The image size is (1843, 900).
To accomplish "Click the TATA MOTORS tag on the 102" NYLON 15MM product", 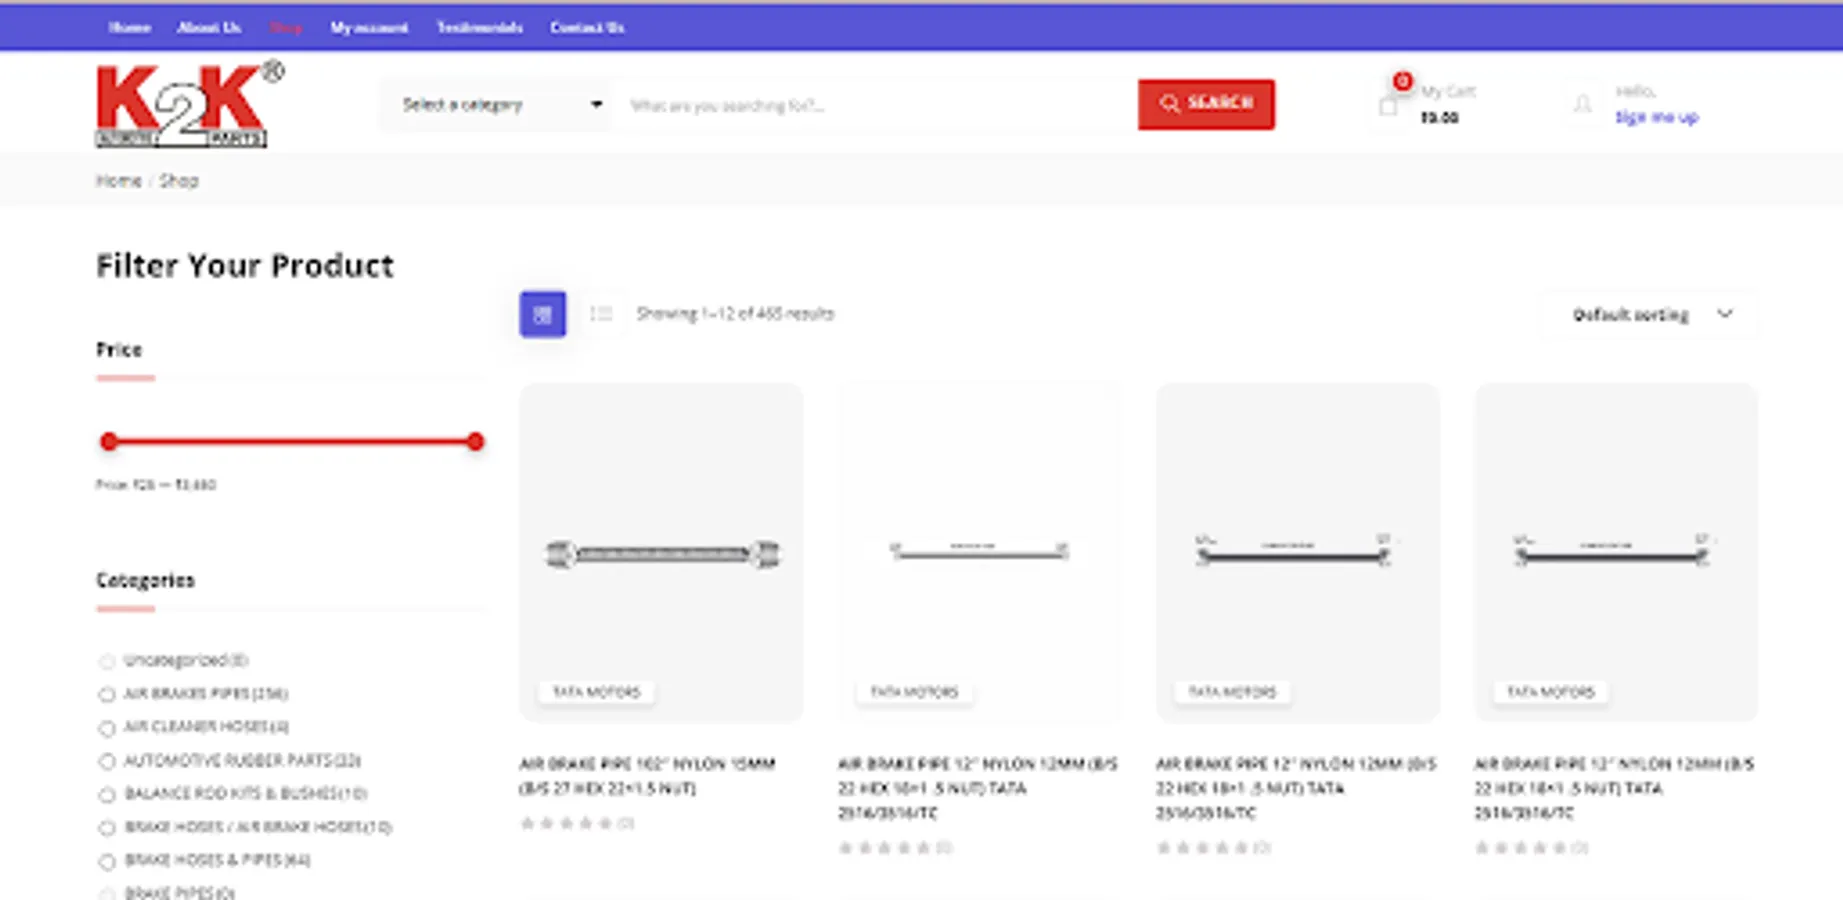I will pos(597,692).
